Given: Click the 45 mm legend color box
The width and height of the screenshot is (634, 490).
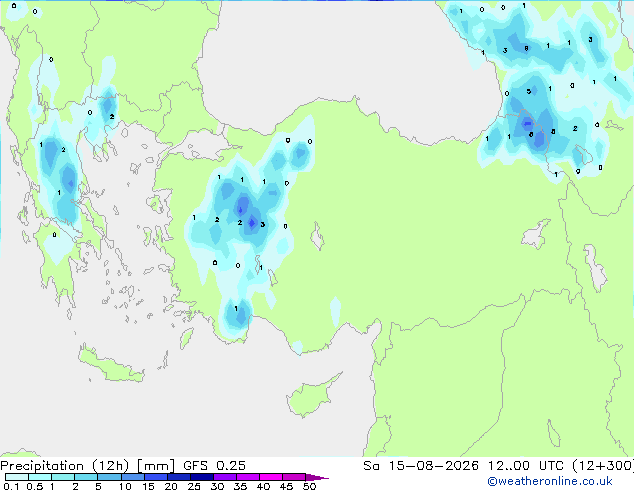Looking at the screenshot, I should pos(294,477).
